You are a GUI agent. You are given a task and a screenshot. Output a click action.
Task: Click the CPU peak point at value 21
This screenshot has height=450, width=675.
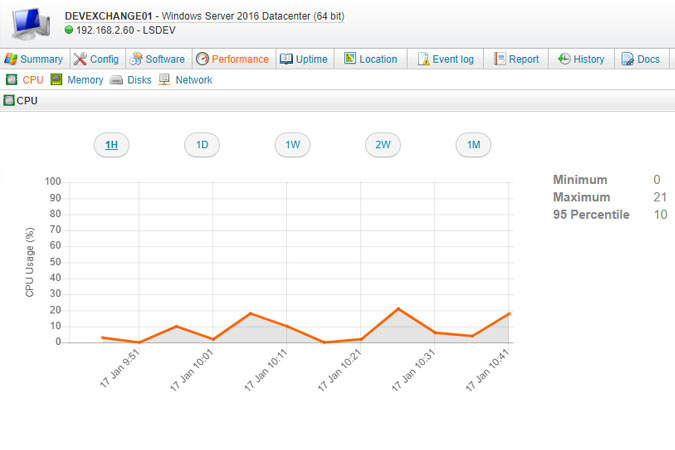(398, 309)
